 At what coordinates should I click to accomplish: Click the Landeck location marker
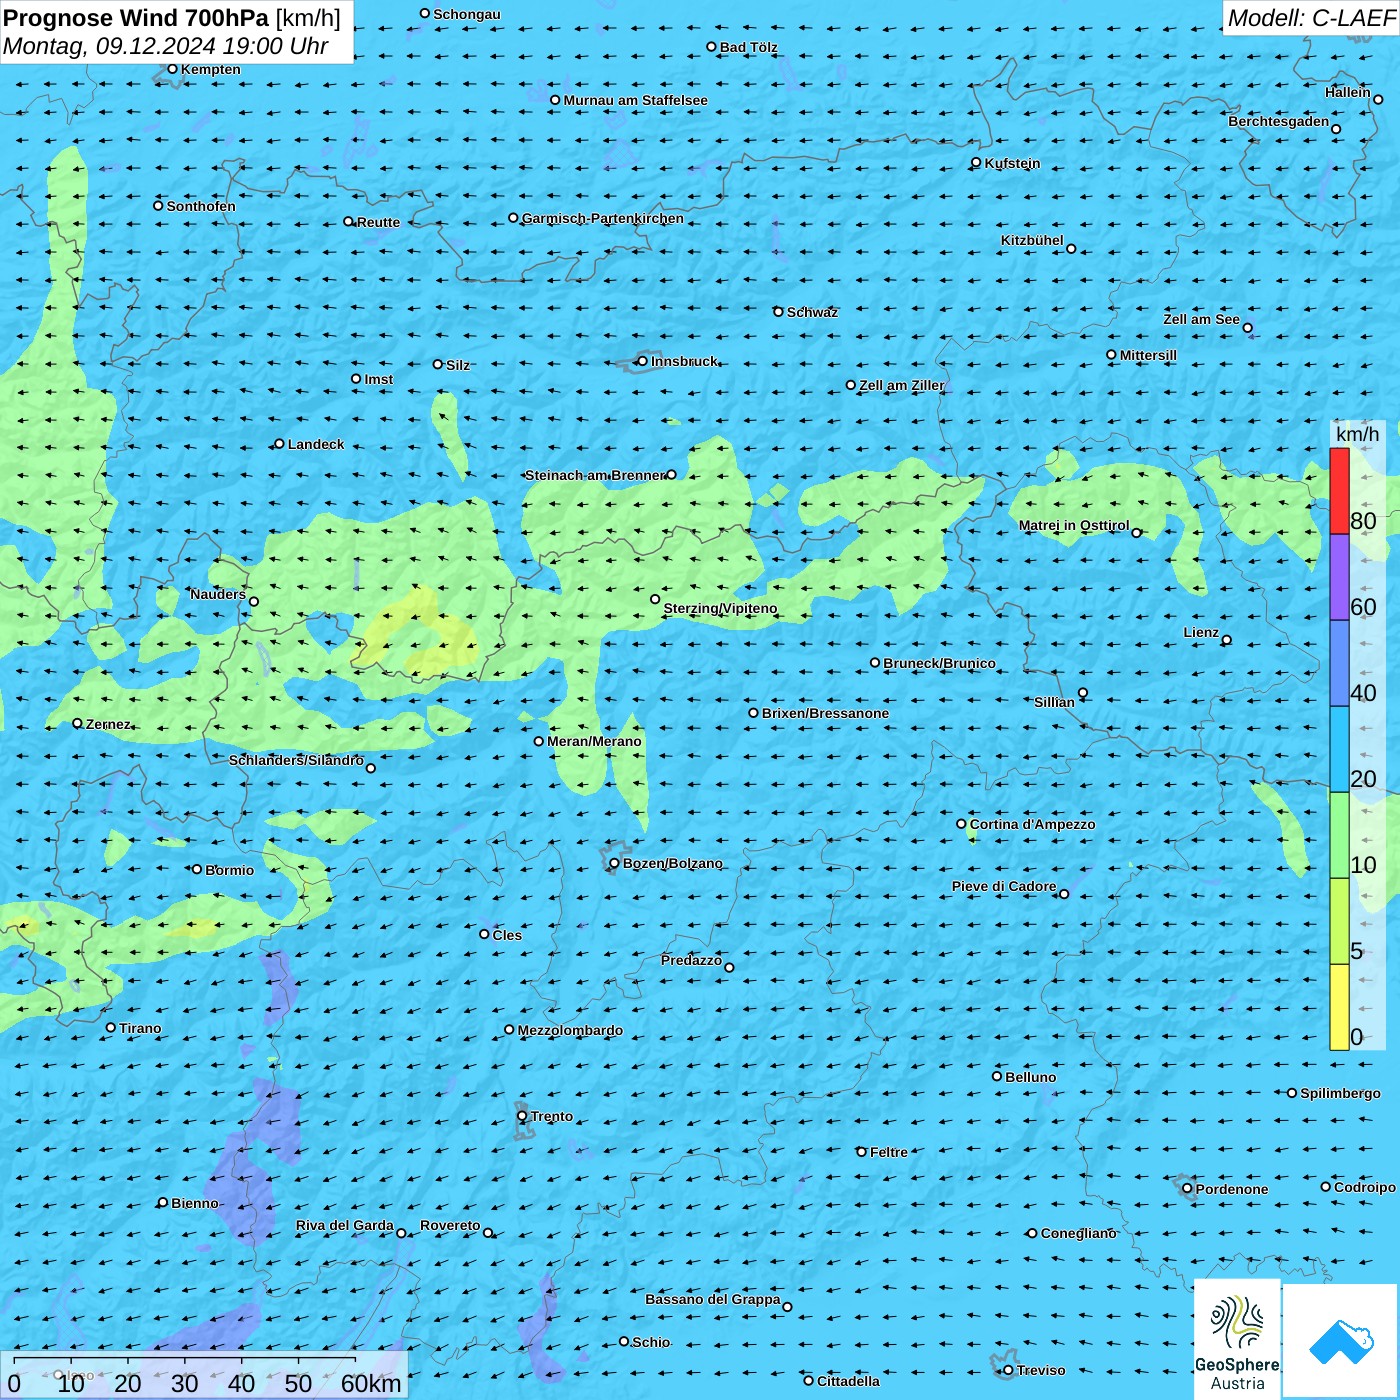click(x=279, y=443)
